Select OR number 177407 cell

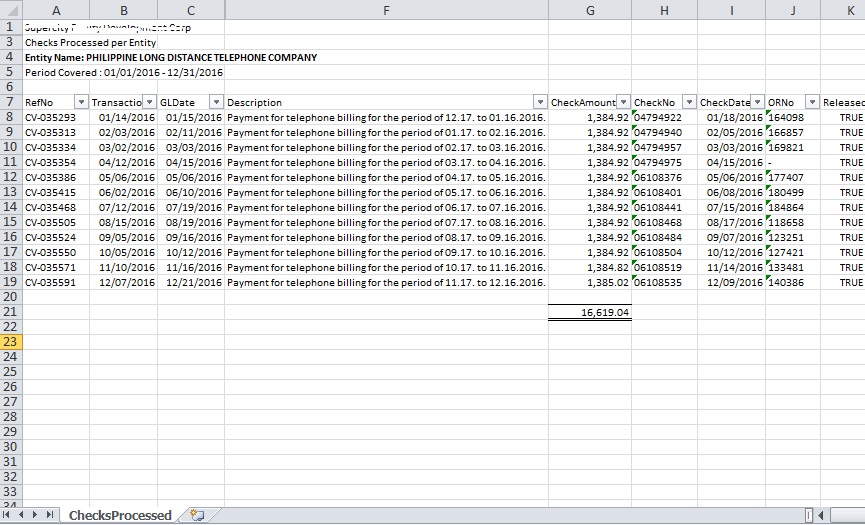click(793, 177)
